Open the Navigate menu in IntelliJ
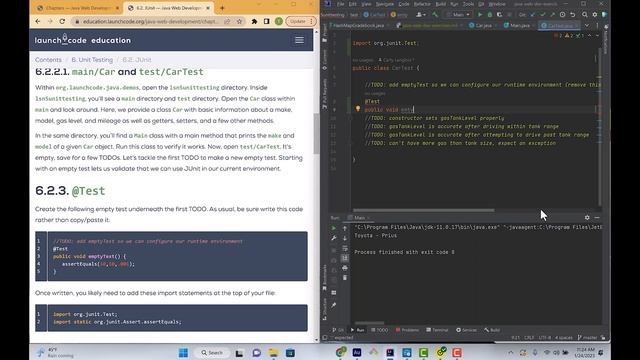 tap(384, 4)
